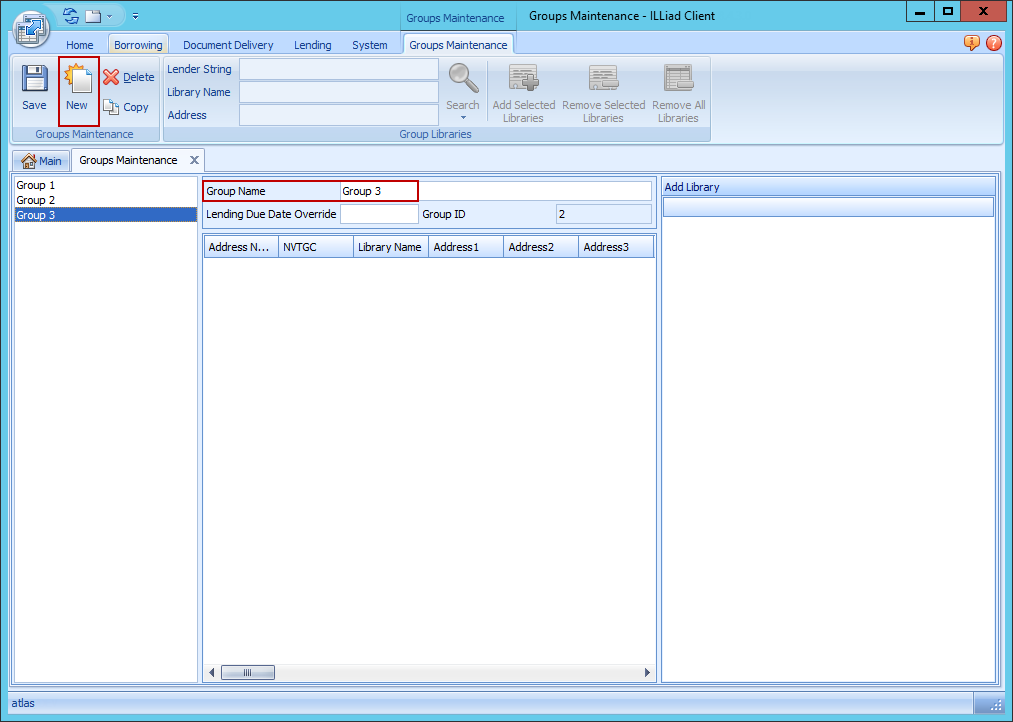1013x722 pixels.
Task: Click the Lending Due Date Override field
Action: [x=379, y=214]
